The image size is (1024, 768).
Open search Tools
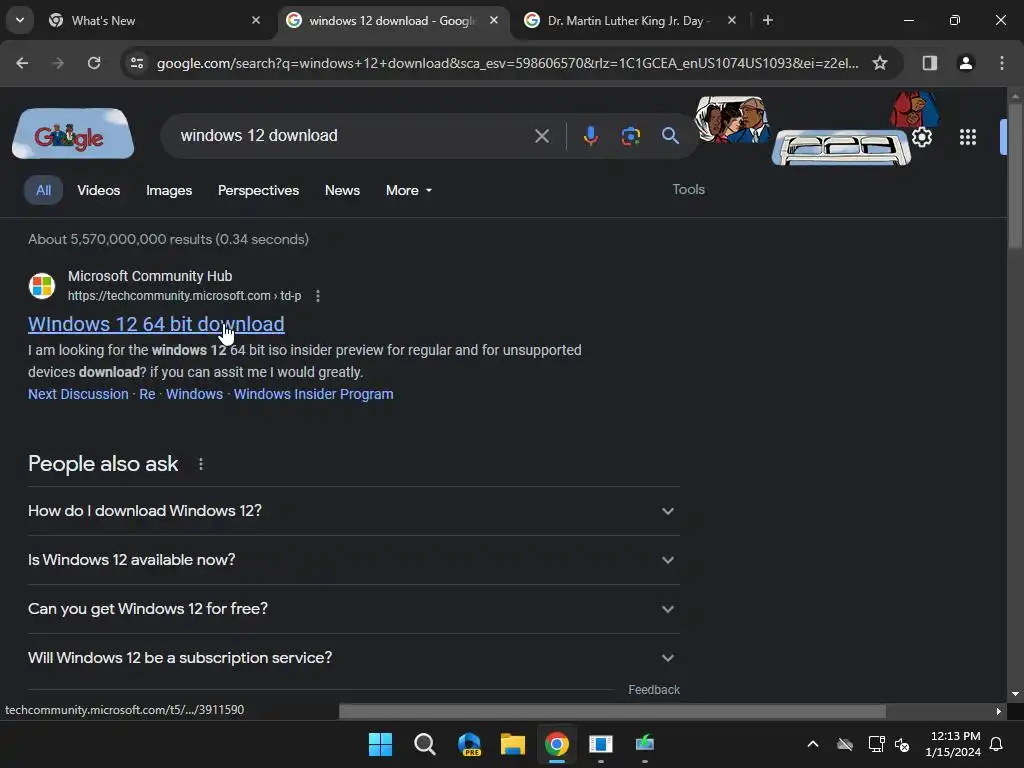[688, 189]
